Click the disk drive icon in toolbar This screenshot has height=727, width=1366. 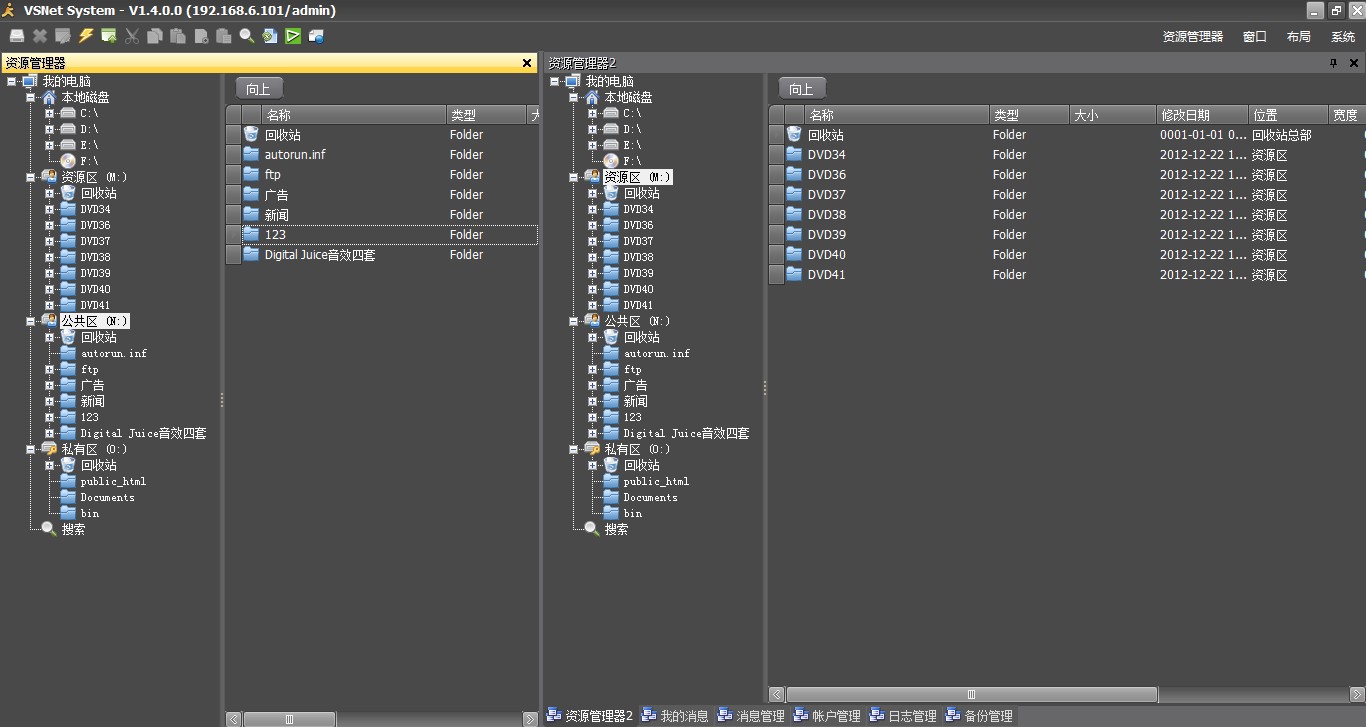pyautogui.click(x=17, y=36)
